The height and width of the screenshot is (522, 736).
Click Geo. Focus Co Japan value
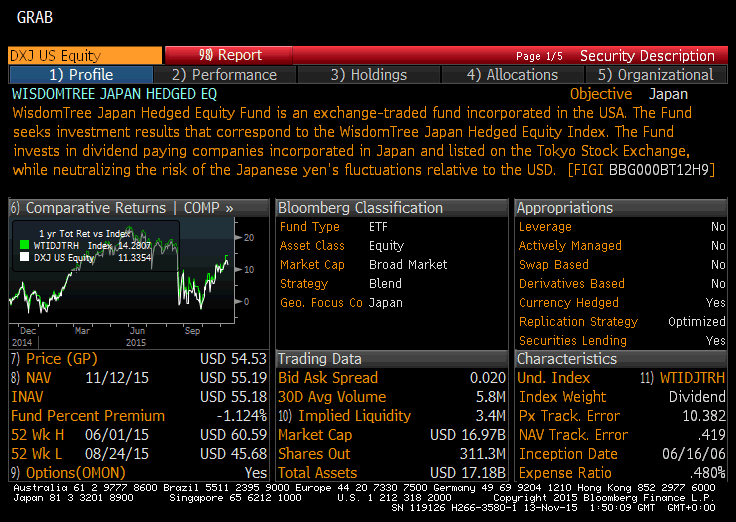click(385, 303)
